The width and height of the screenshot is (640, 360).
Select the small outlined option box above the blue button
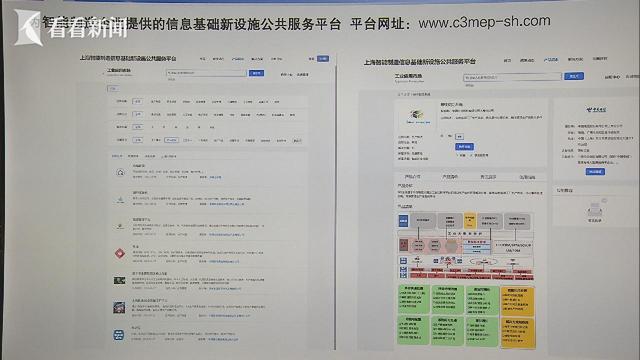(x=460, y=136)
